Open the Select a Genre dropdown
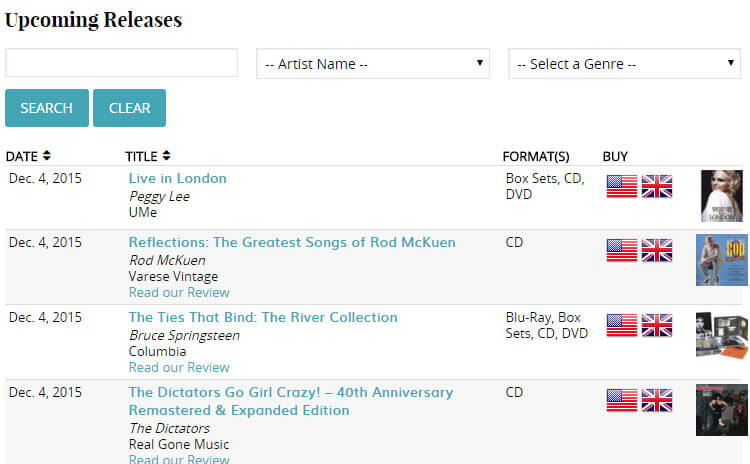 click(x=624, y=63)
